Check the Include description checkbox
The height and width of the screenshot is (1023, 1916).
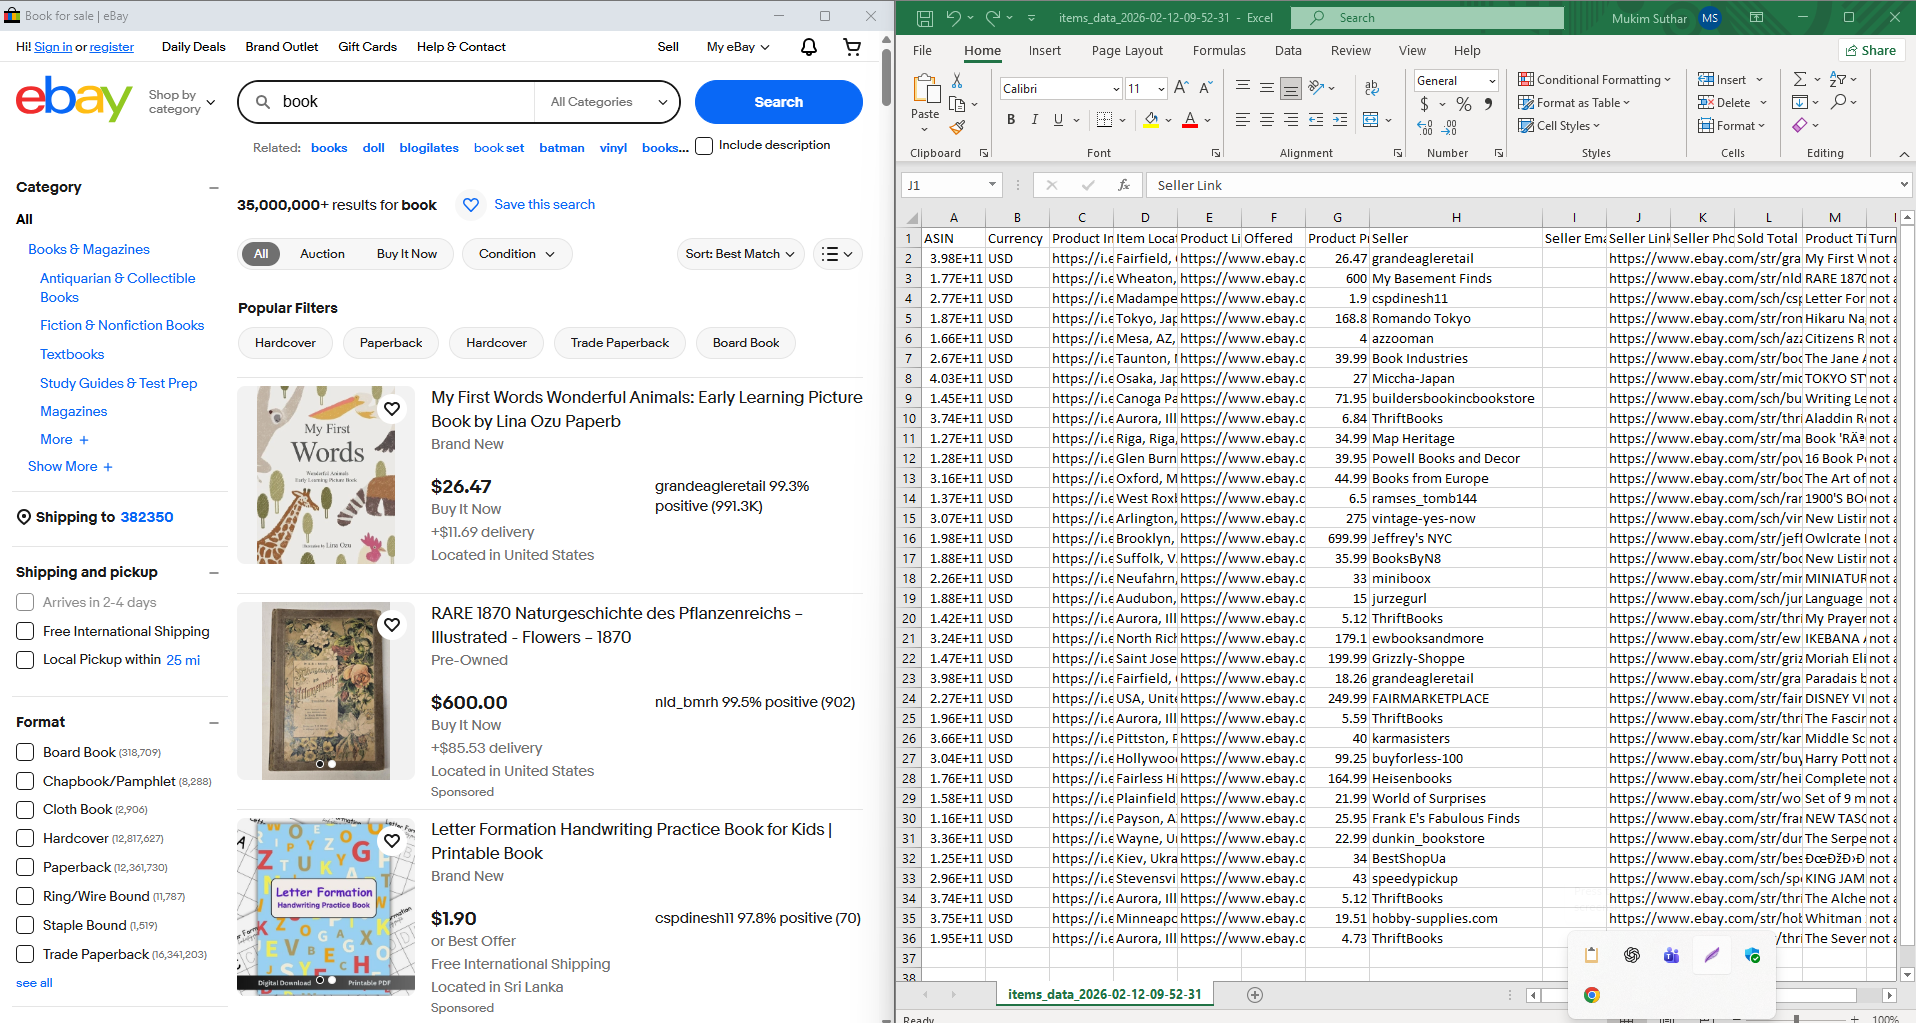[704, 146]
